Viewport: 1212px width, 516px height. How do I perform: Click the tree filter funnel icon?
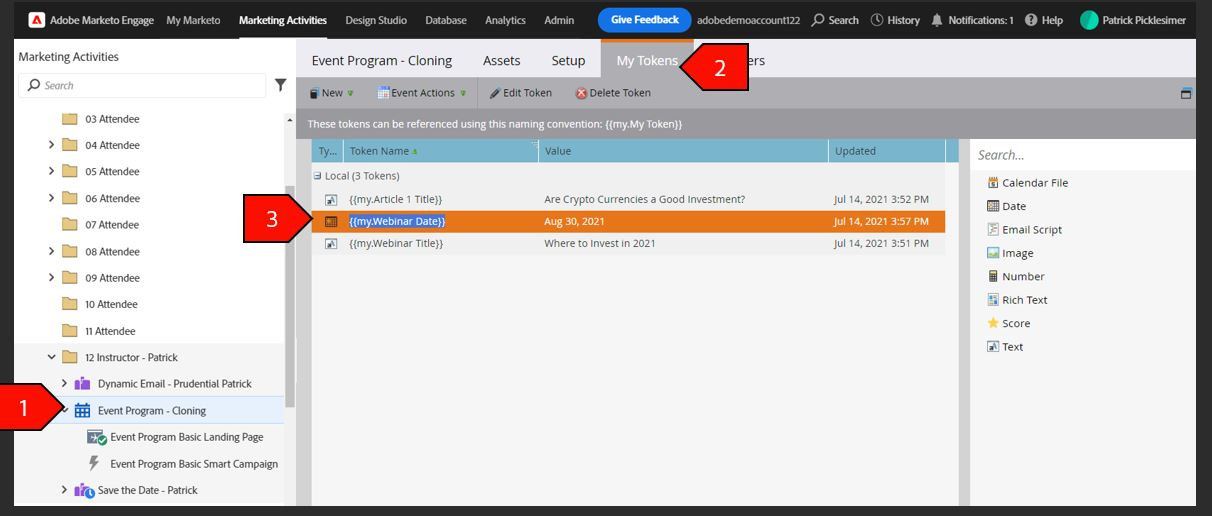click(281, 85)
